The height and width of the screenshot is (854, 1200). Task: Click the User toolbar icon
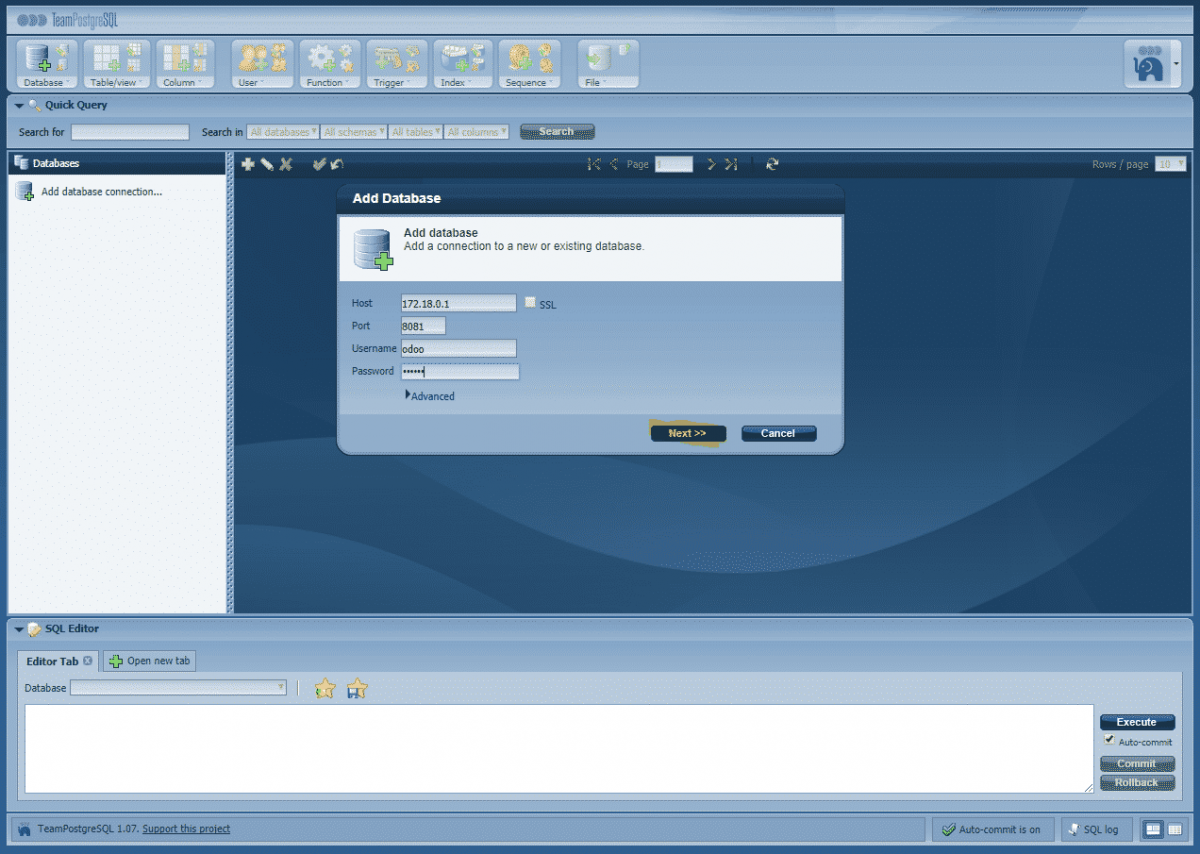pyautogui.click(x=262, y=65)
